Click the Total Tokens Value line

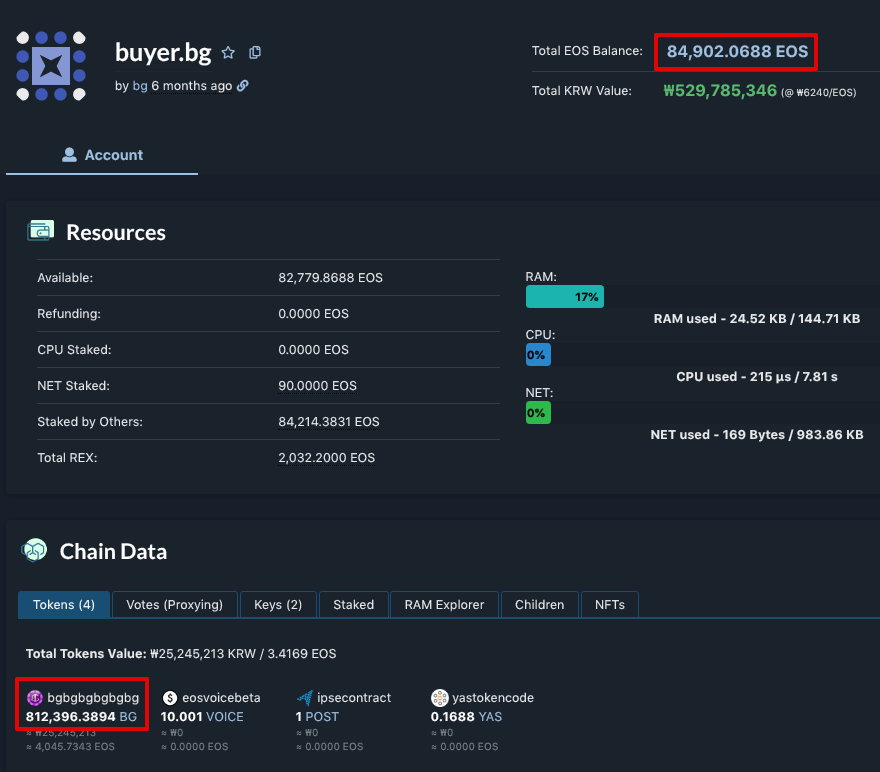[181, 654]
